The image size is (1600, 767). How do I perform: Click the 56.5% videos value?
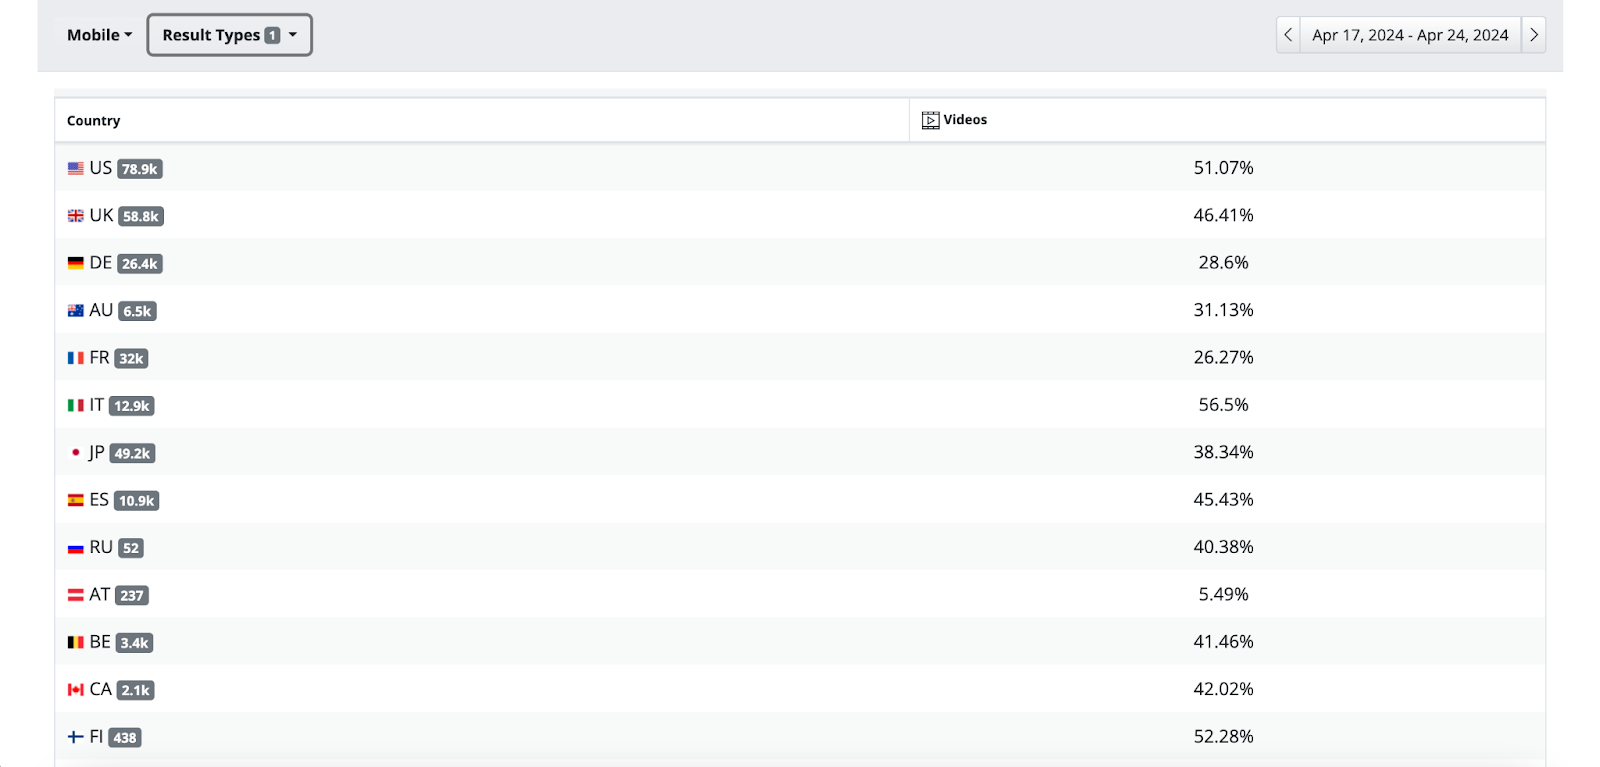tap(1224, 405)
